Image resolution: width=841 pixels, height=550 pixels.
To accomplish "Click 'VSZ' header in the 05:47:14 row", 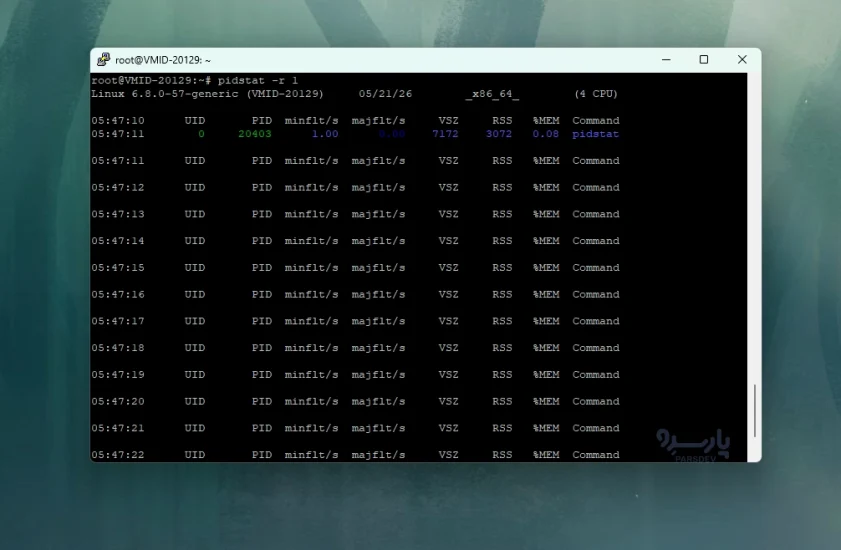I will tap(448, 241).
